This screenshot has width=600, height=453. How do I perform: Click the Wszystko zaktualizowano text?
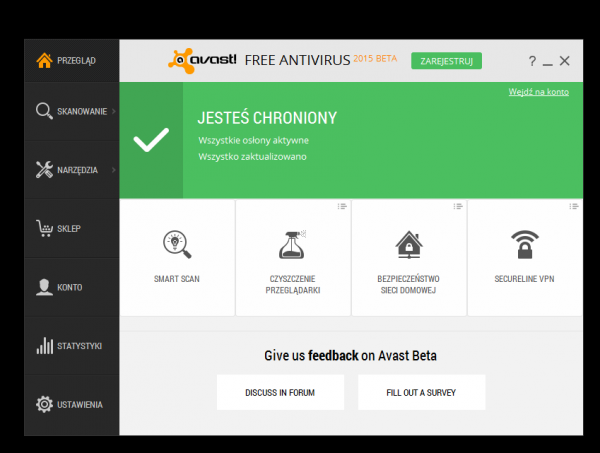[x=252, y=156]
